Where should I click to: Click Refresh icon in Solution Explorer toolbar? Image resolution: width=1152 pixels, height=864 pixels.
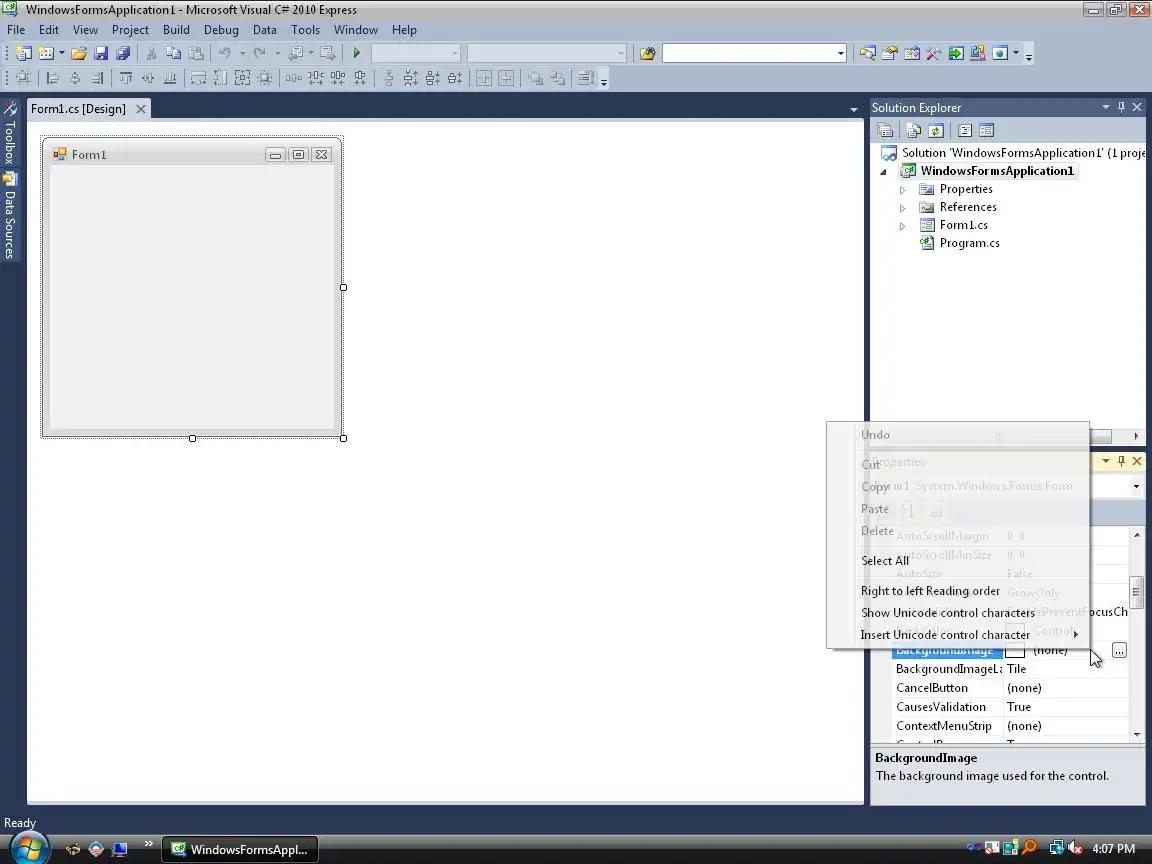coord(935,131)
